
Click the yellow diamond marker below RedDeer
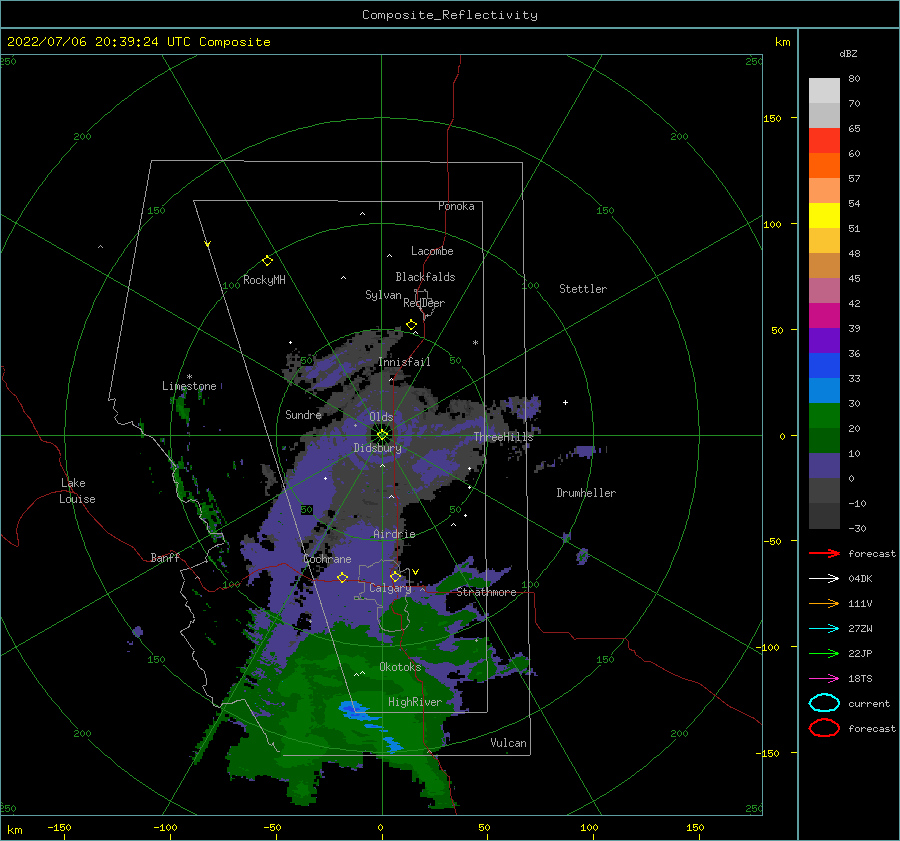pyautogui.click(x=412, y=325)
